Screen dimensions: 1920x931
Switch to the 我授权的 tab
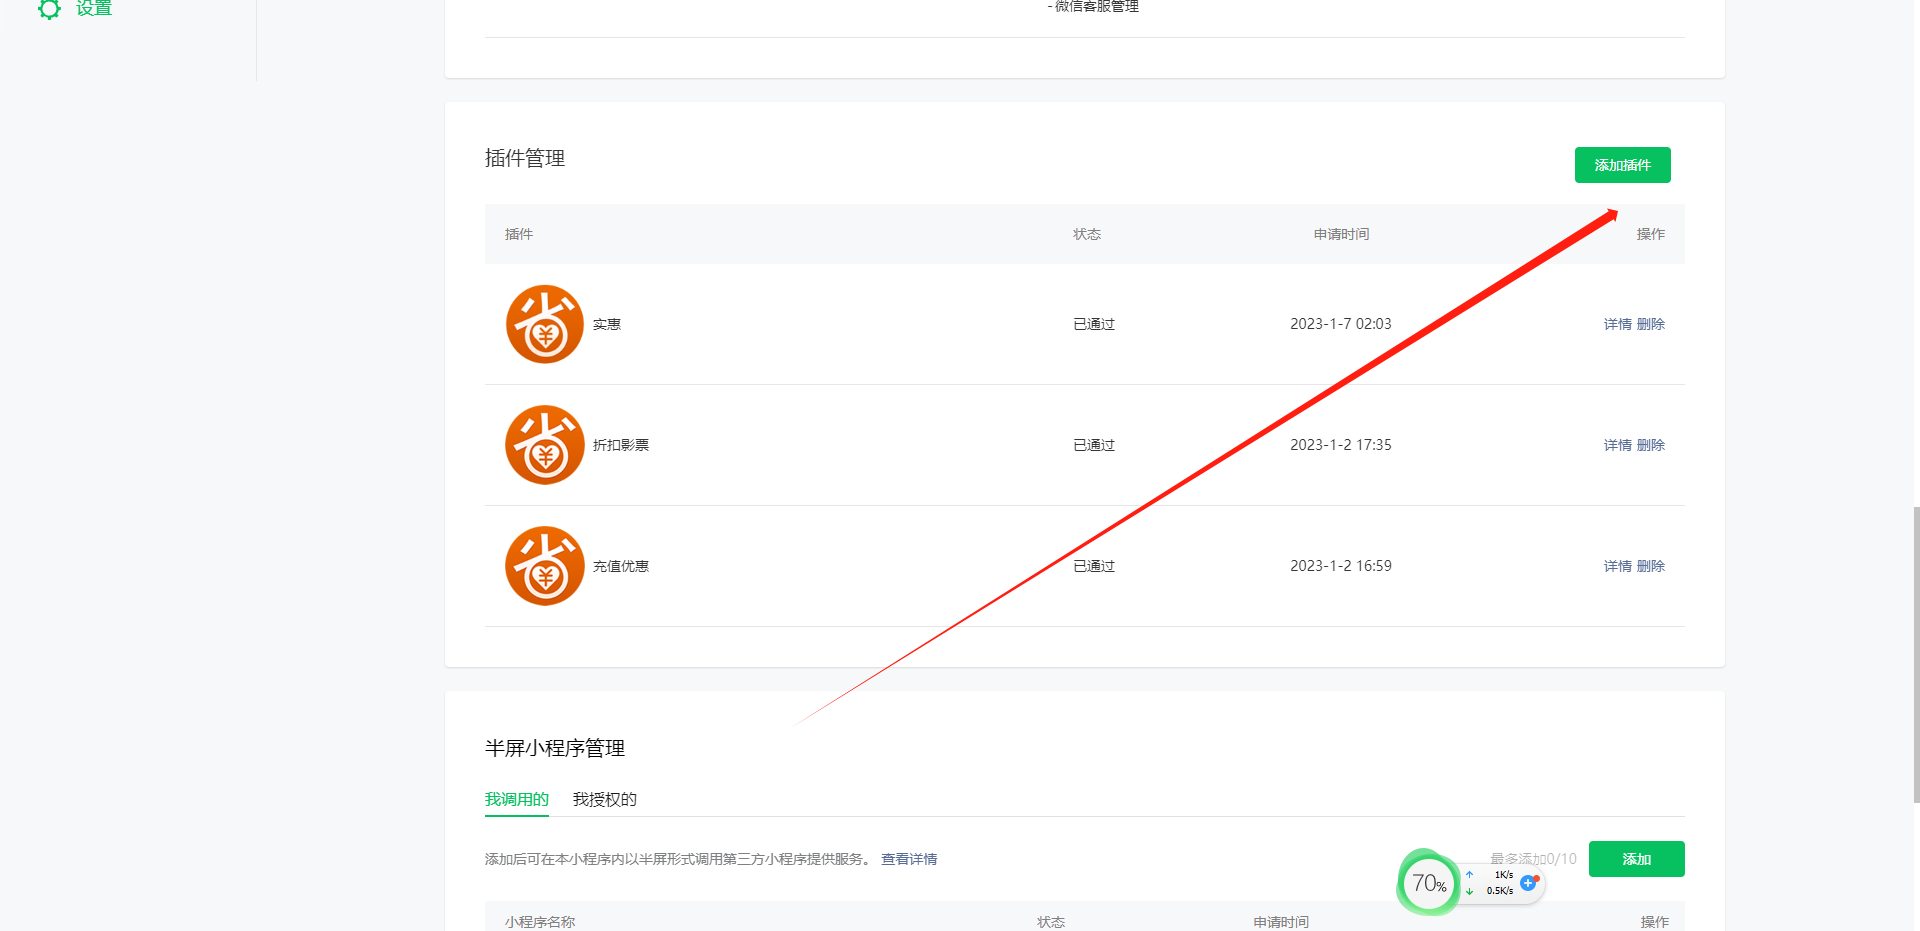tap(604, 799)
